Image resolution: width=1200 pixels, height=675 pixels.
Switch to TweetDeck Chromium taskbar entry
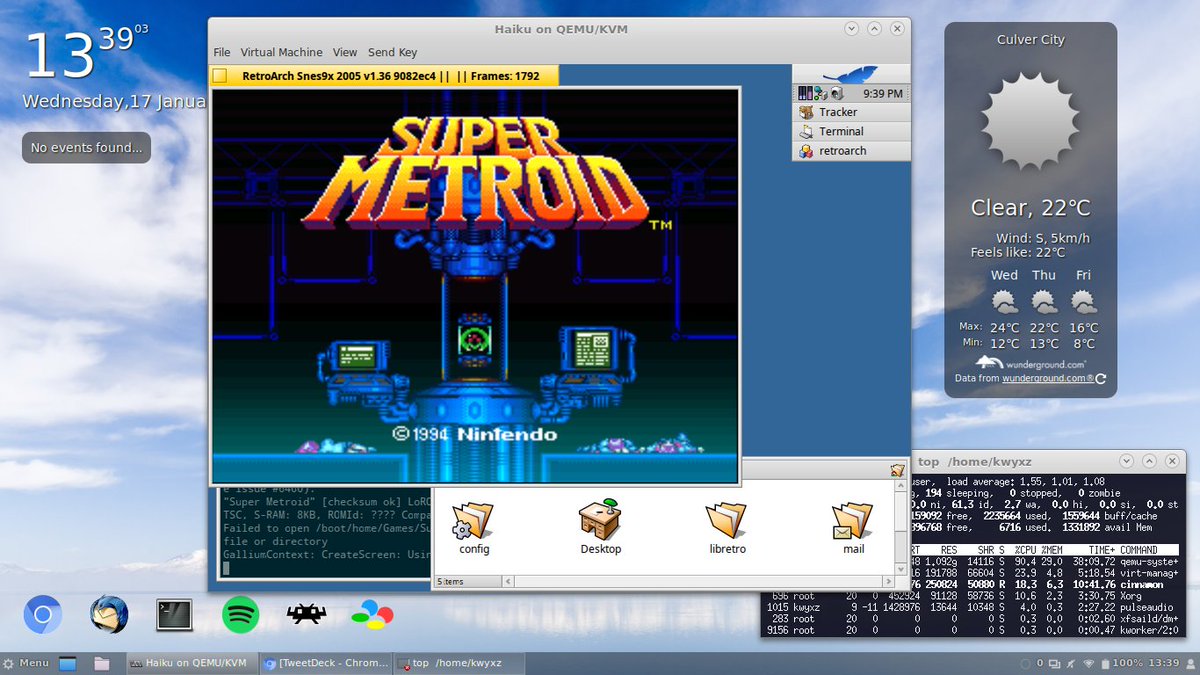(324, 663)
